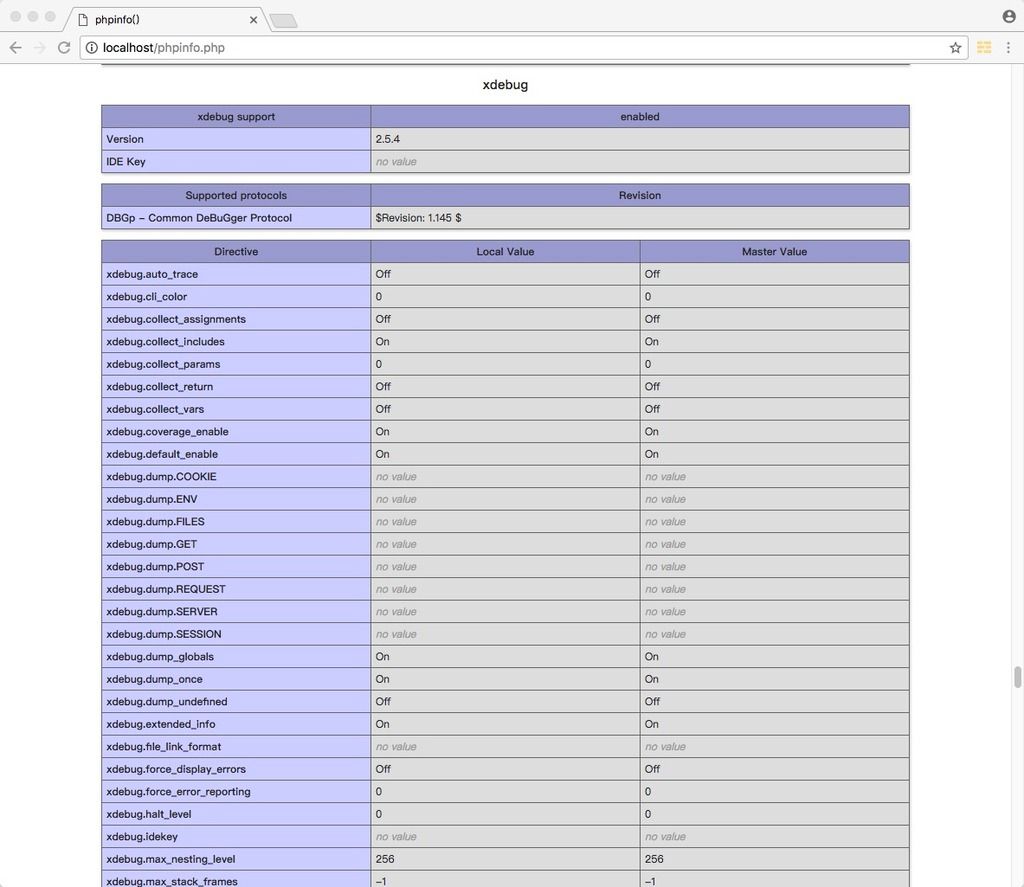Click xdebug.dump.POST directive name
The width and height of the screenshot is (1024, 887).
pos(155,567)
